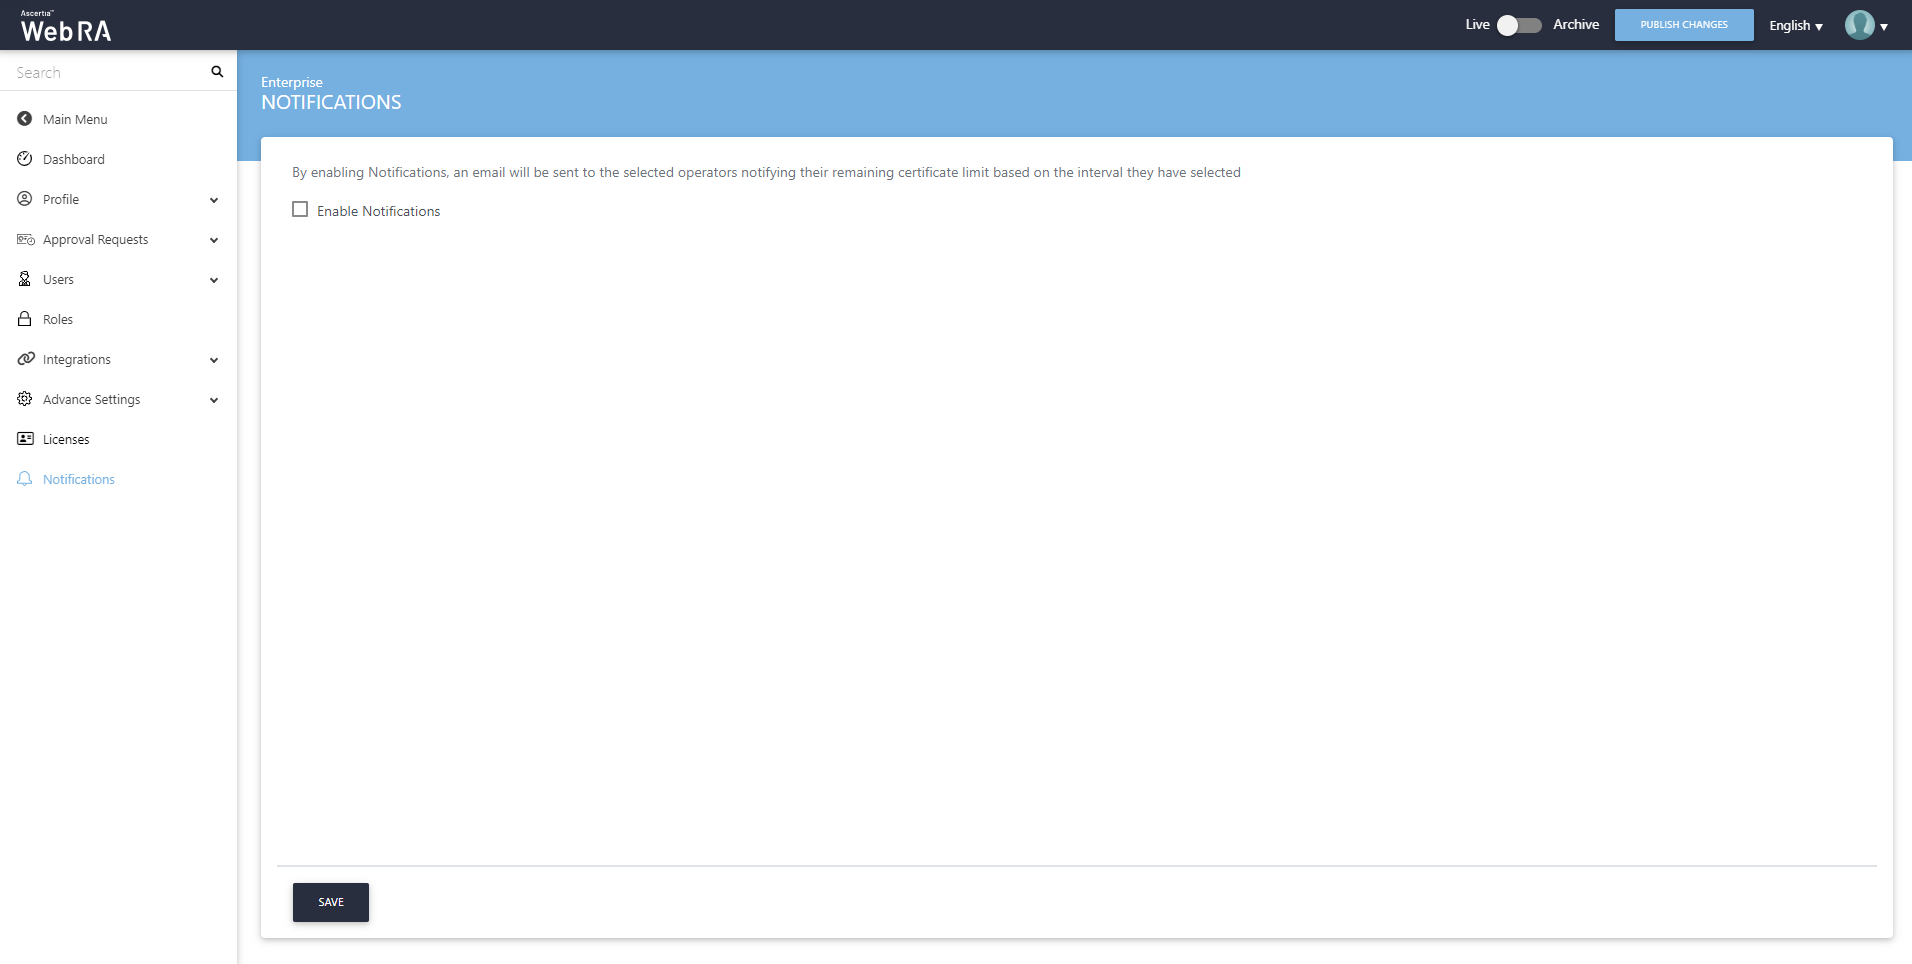Click the Archive label in header
1912x964 pixels.
(x=1576, y=25)
